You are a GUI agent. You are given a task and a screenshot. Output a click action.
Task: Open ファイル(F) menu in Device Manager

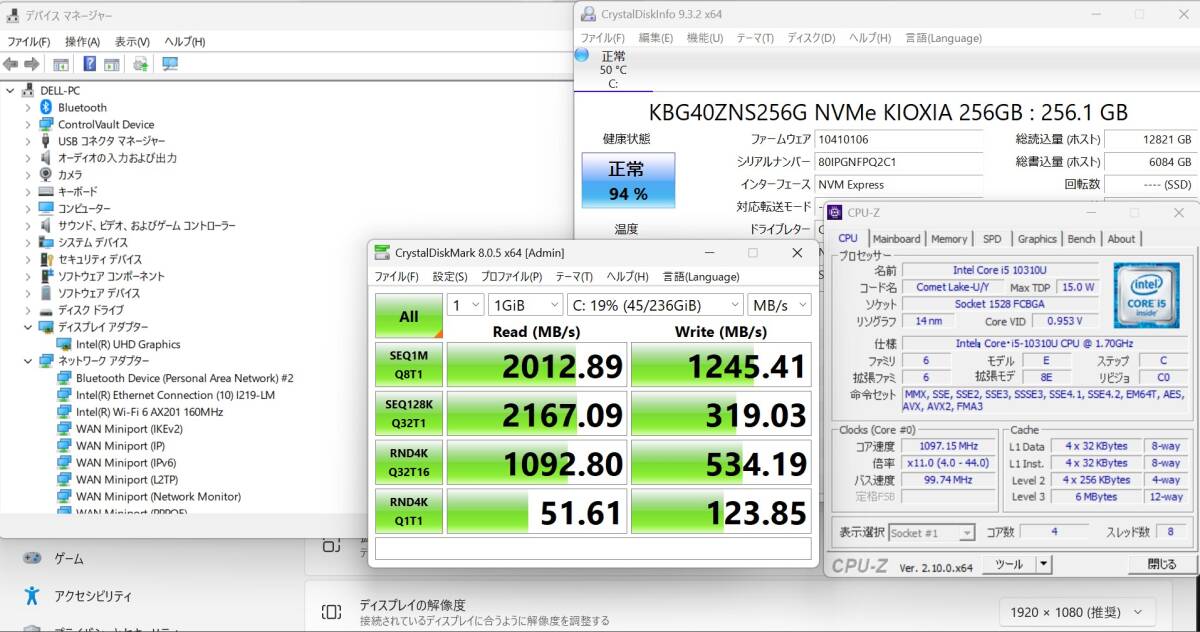(x=28, y=42)
